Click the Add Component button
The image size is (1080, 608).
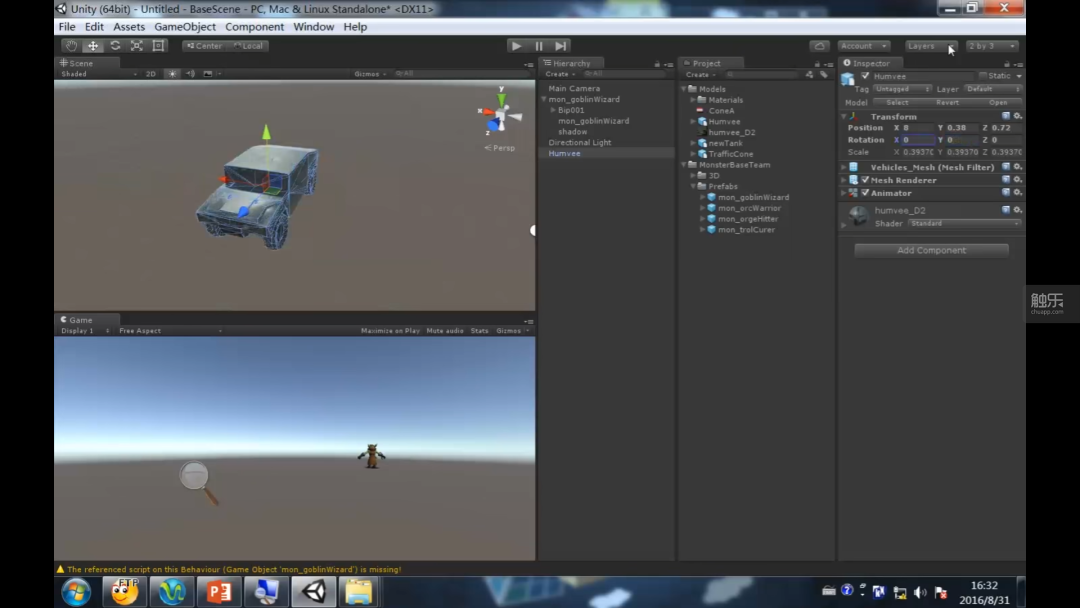[x=931, y=250]
